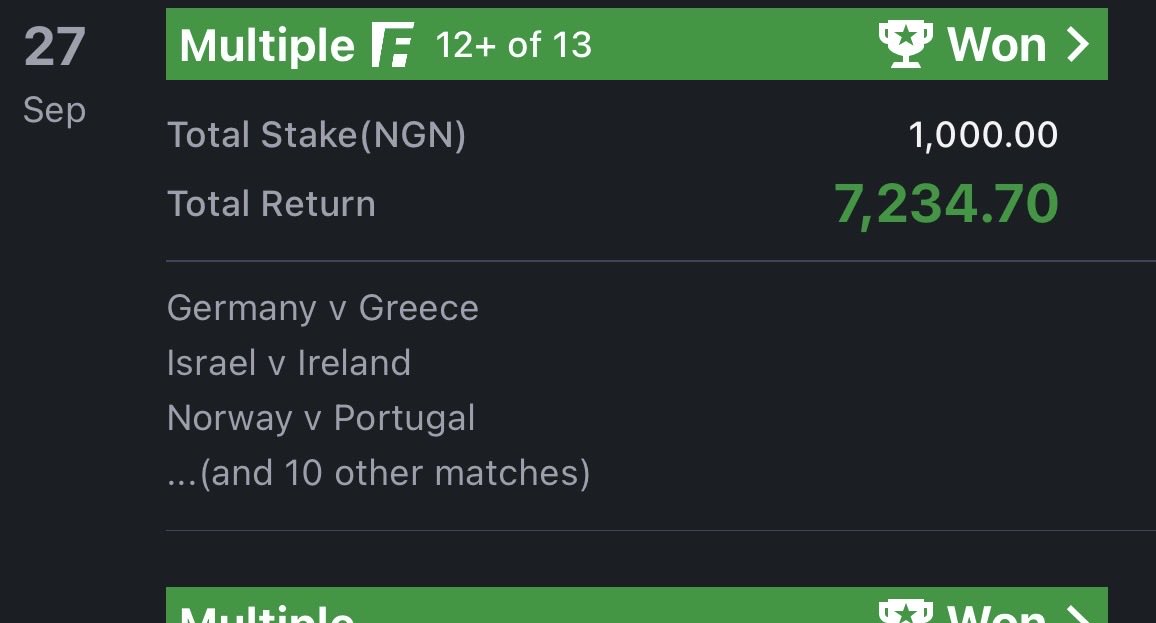Screen dimensions: 1156x623
Task: Click the Won status label
Action: 997,44
